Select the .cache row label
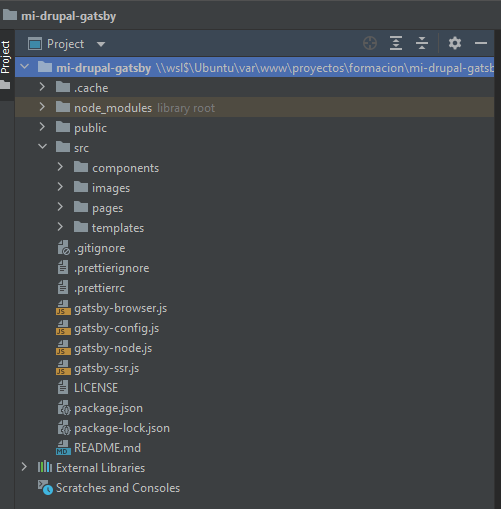 [91, 88]
